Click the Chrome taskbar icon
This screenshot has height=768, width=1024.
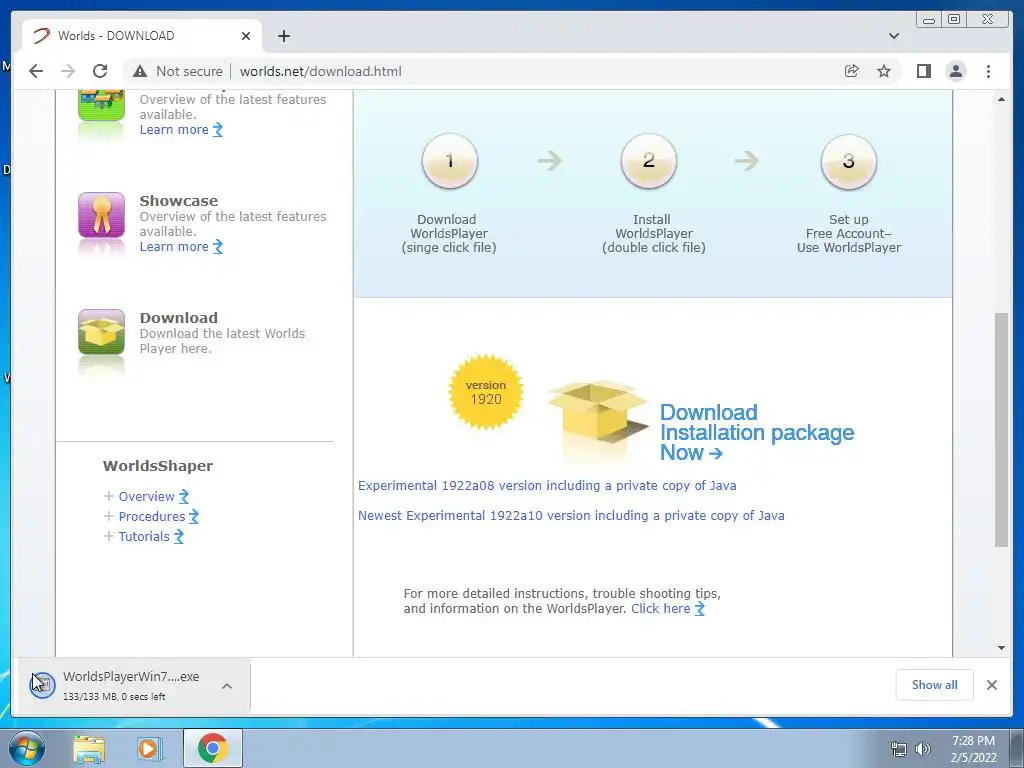212,748
